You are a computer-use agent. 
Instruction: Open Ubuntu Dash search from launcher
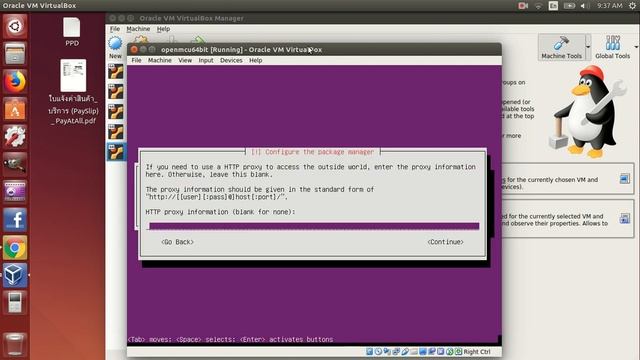point(15,27)
